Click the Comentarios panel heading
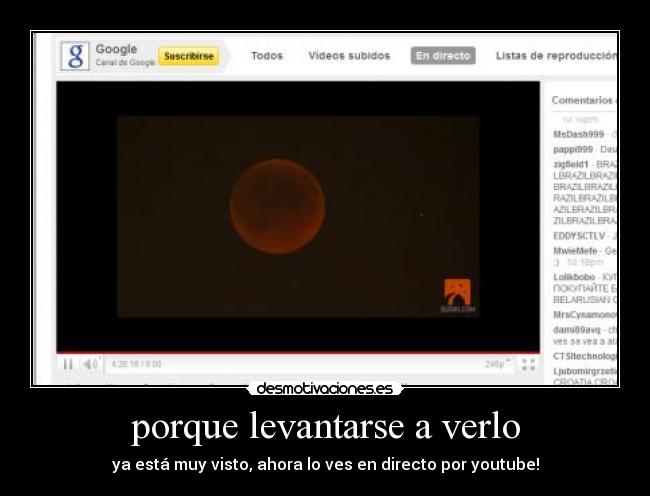 click(584, 100)
